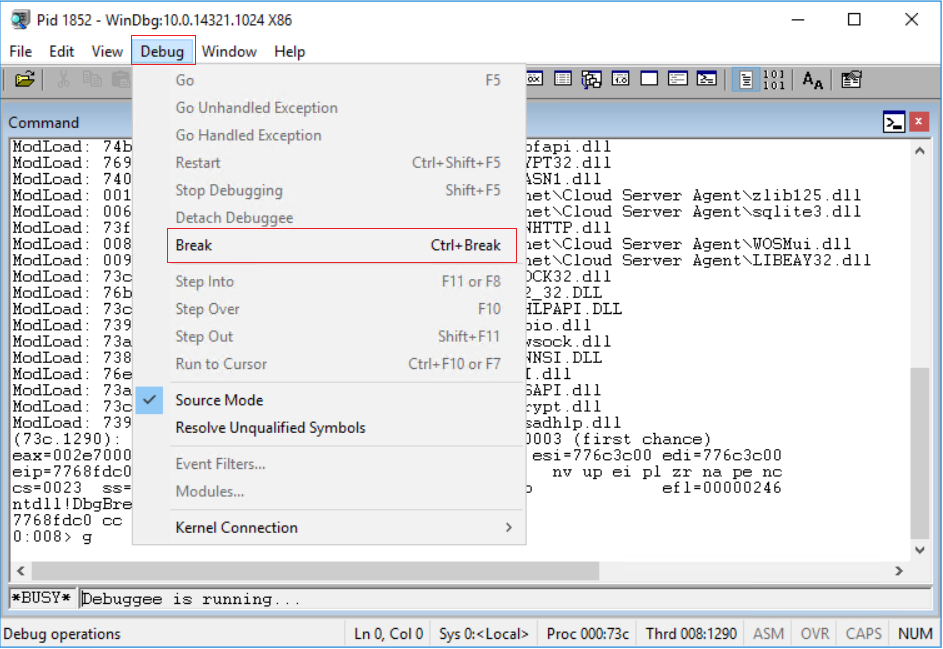The width and height of the screenshot is (943, 649).
Task: Open the Window menu
Action: click(x=229, y=51)
